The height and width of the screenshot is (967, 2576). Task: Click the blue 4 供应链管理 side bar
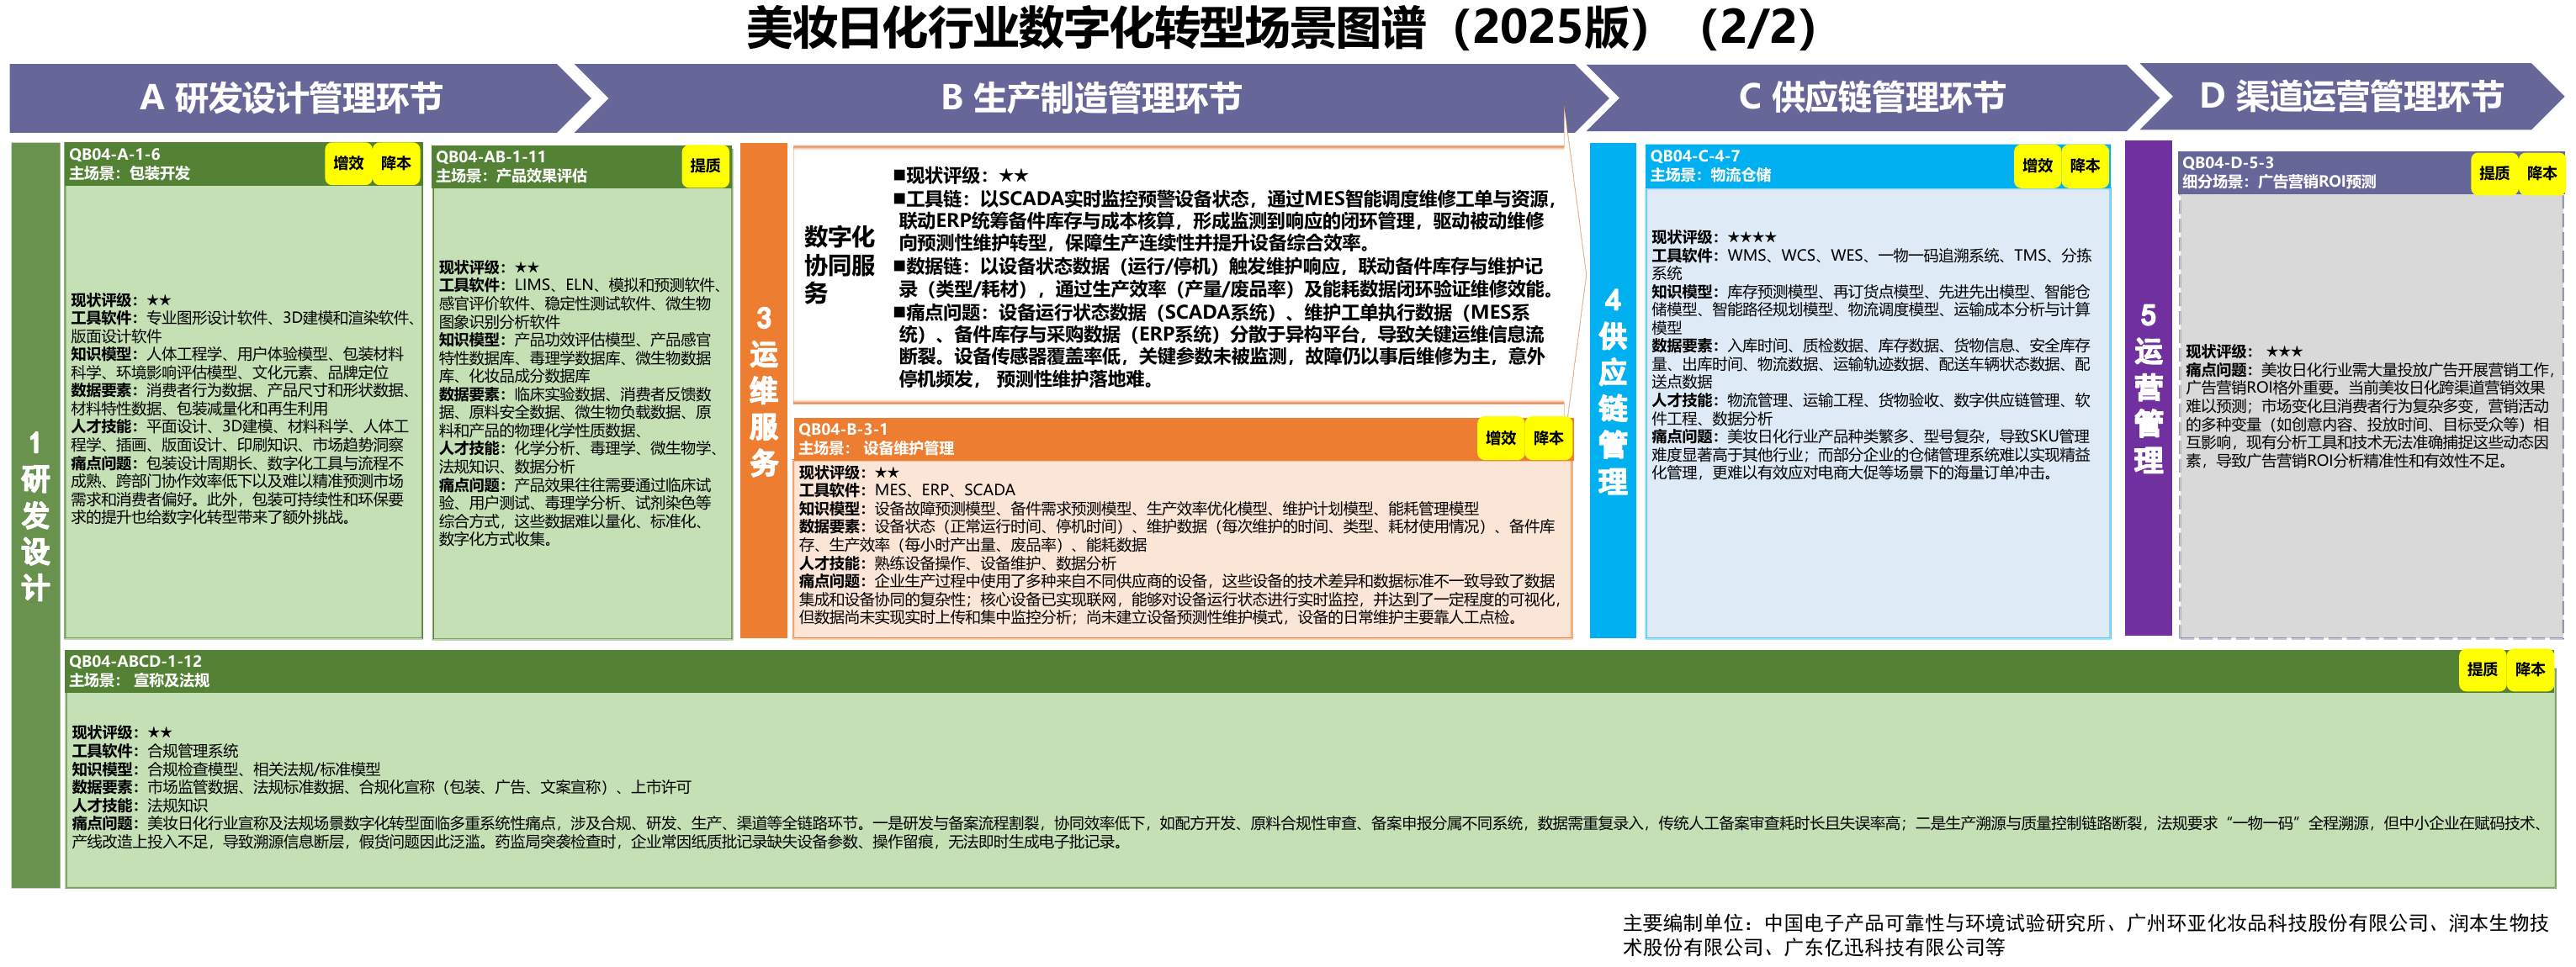coord(1612,390)
